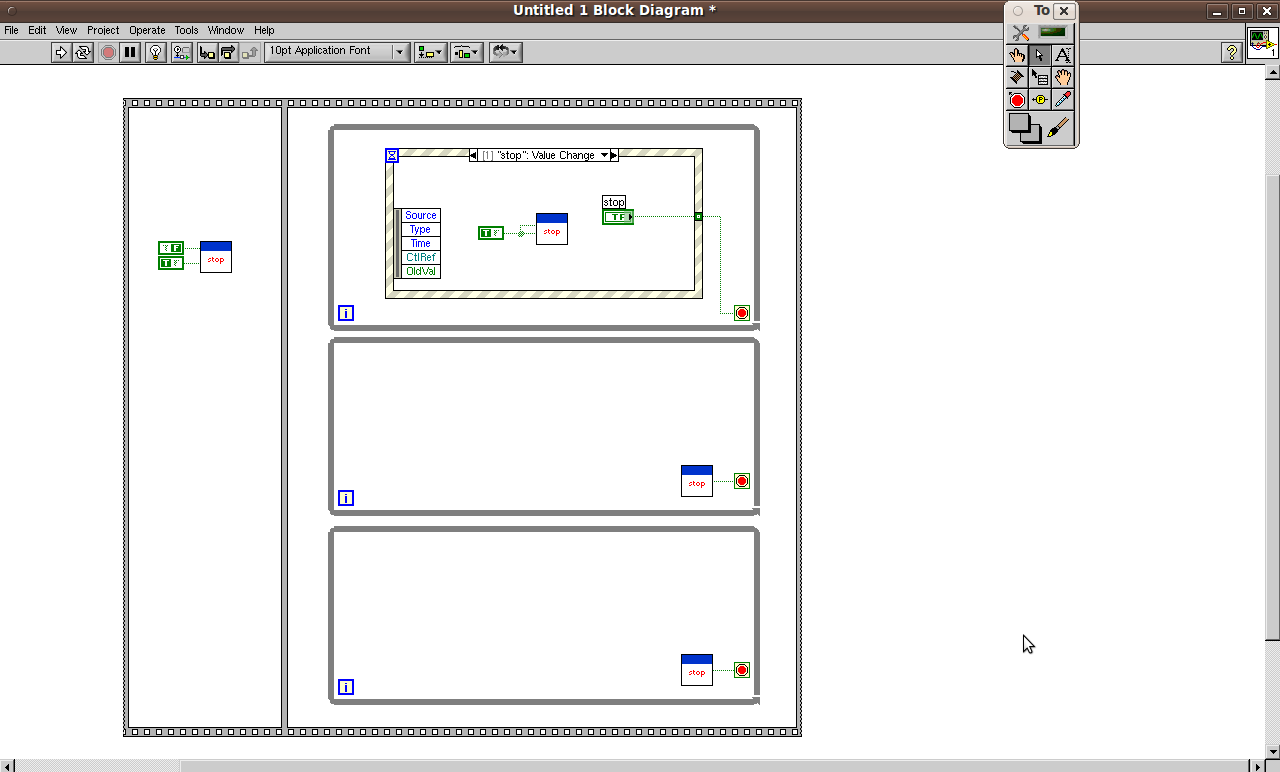
Task: Click the stop local variable in bottom loop
Action: pyautogui.click(x=697, y=670)
